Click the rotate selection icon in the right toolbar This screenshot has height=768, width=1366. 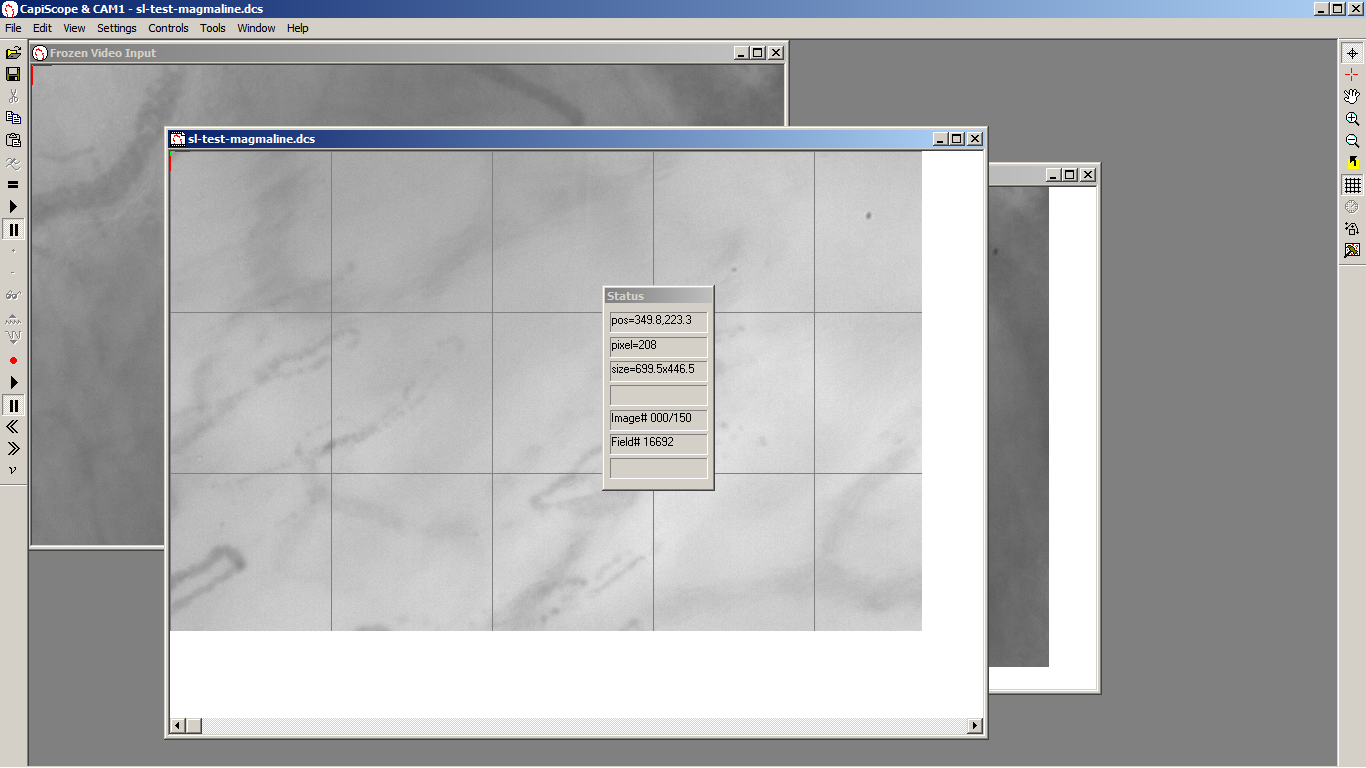1352,229
